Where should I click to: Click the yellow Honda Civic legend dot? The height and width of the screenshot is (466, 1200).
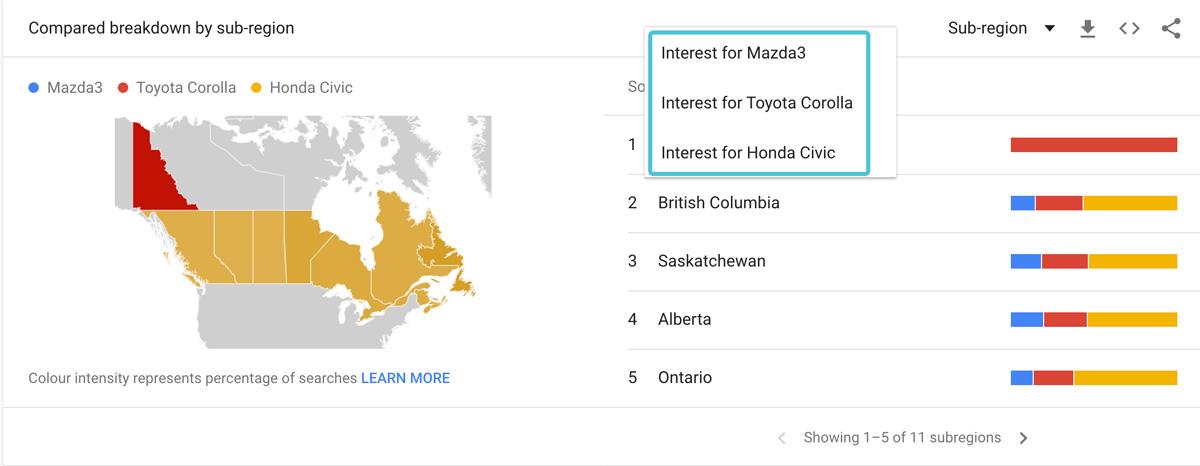pyautogui.click(x=257, y=88)
